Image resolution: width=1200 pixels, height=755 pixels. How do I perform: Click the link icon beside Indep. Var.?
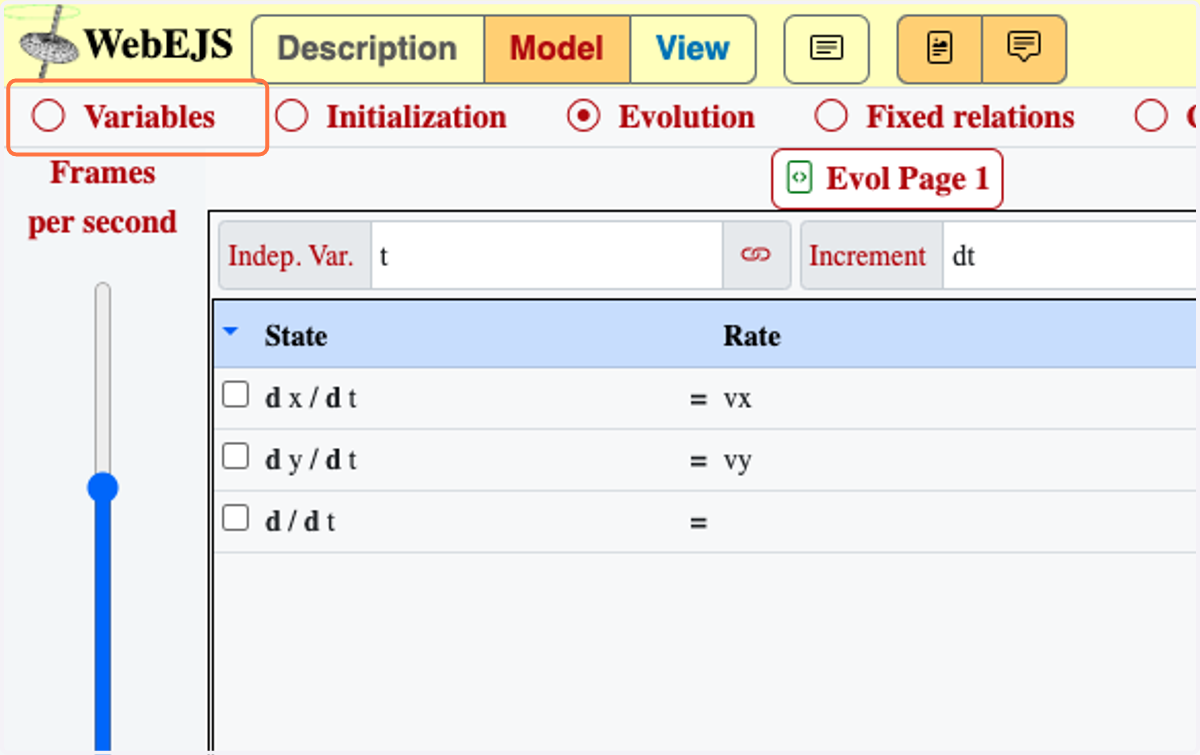(756, 256)
